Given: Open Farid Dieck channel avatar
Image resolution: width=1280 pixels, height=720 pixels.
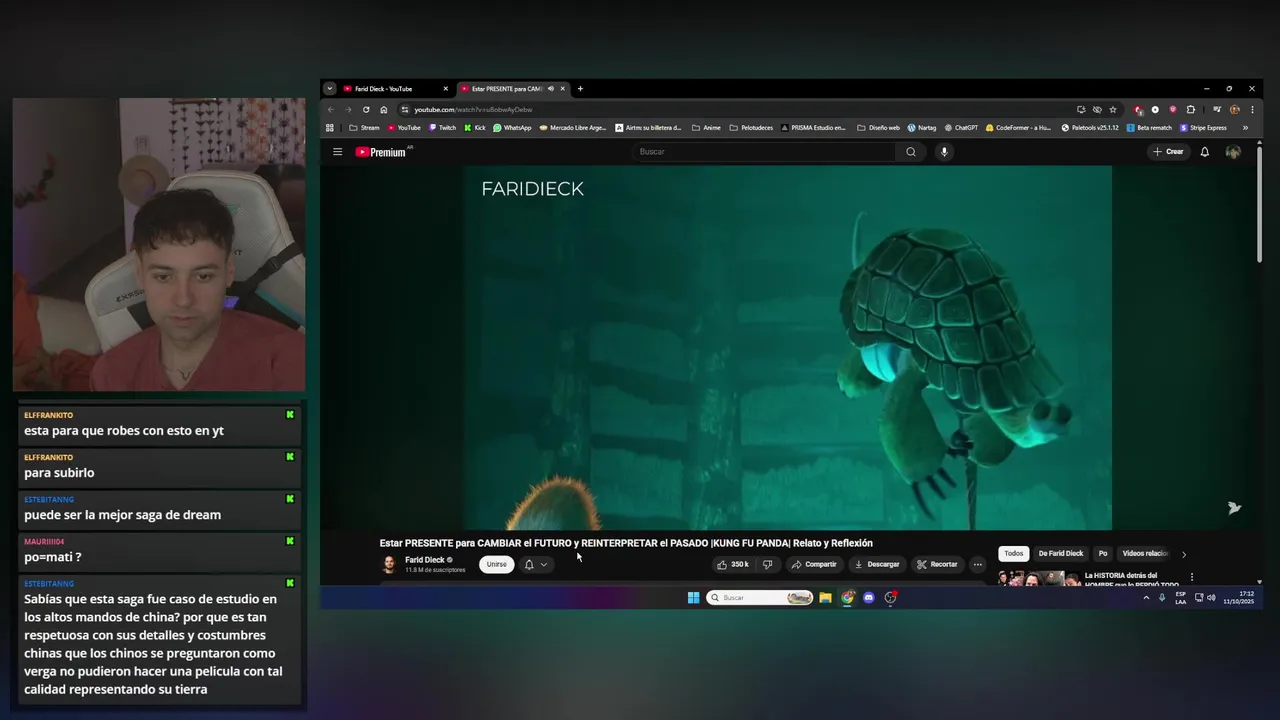Looking at the screenshot, I should click(389, 565).
